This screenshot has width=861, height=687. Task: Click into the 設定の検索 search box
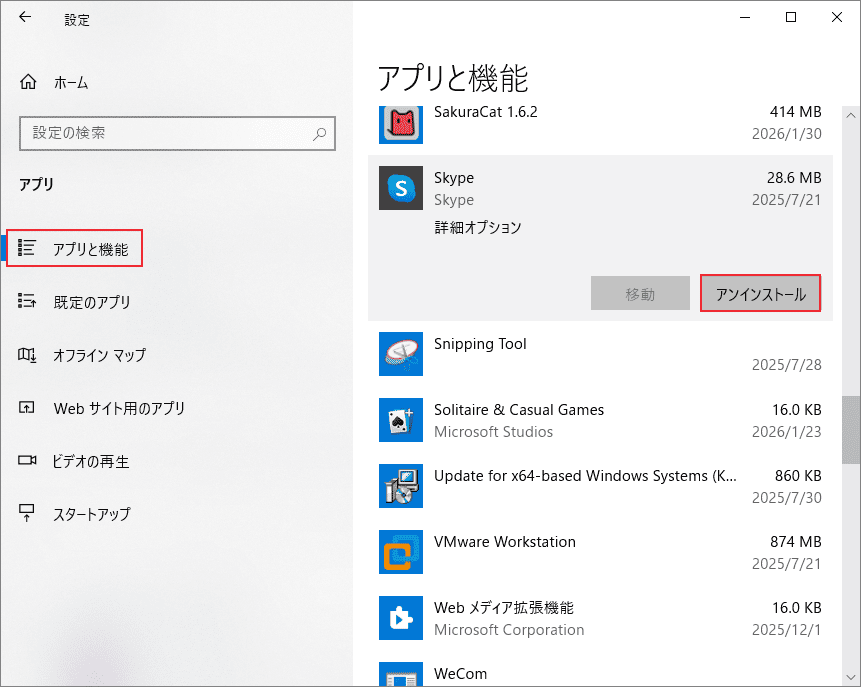(177, 133)
